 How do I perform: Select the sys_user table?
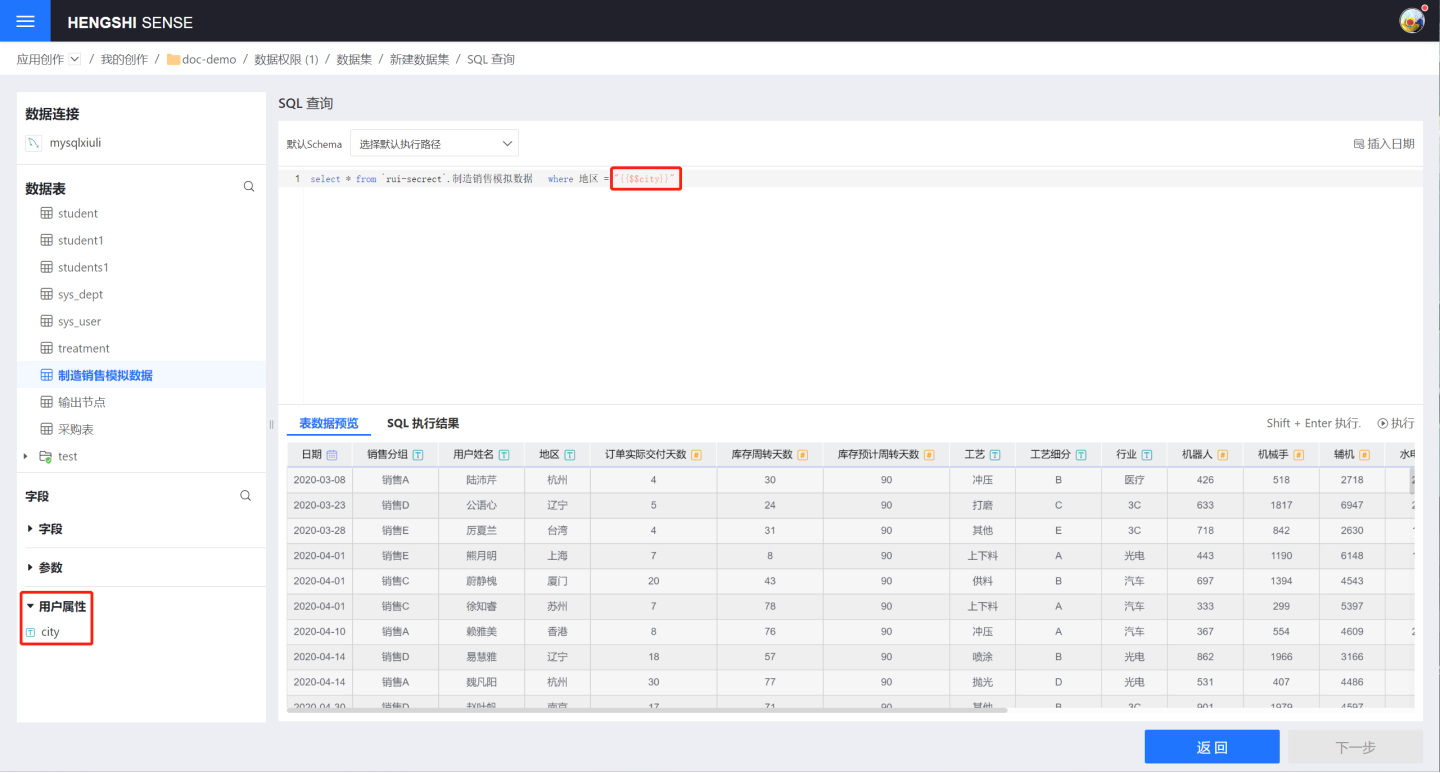[79, 321]
